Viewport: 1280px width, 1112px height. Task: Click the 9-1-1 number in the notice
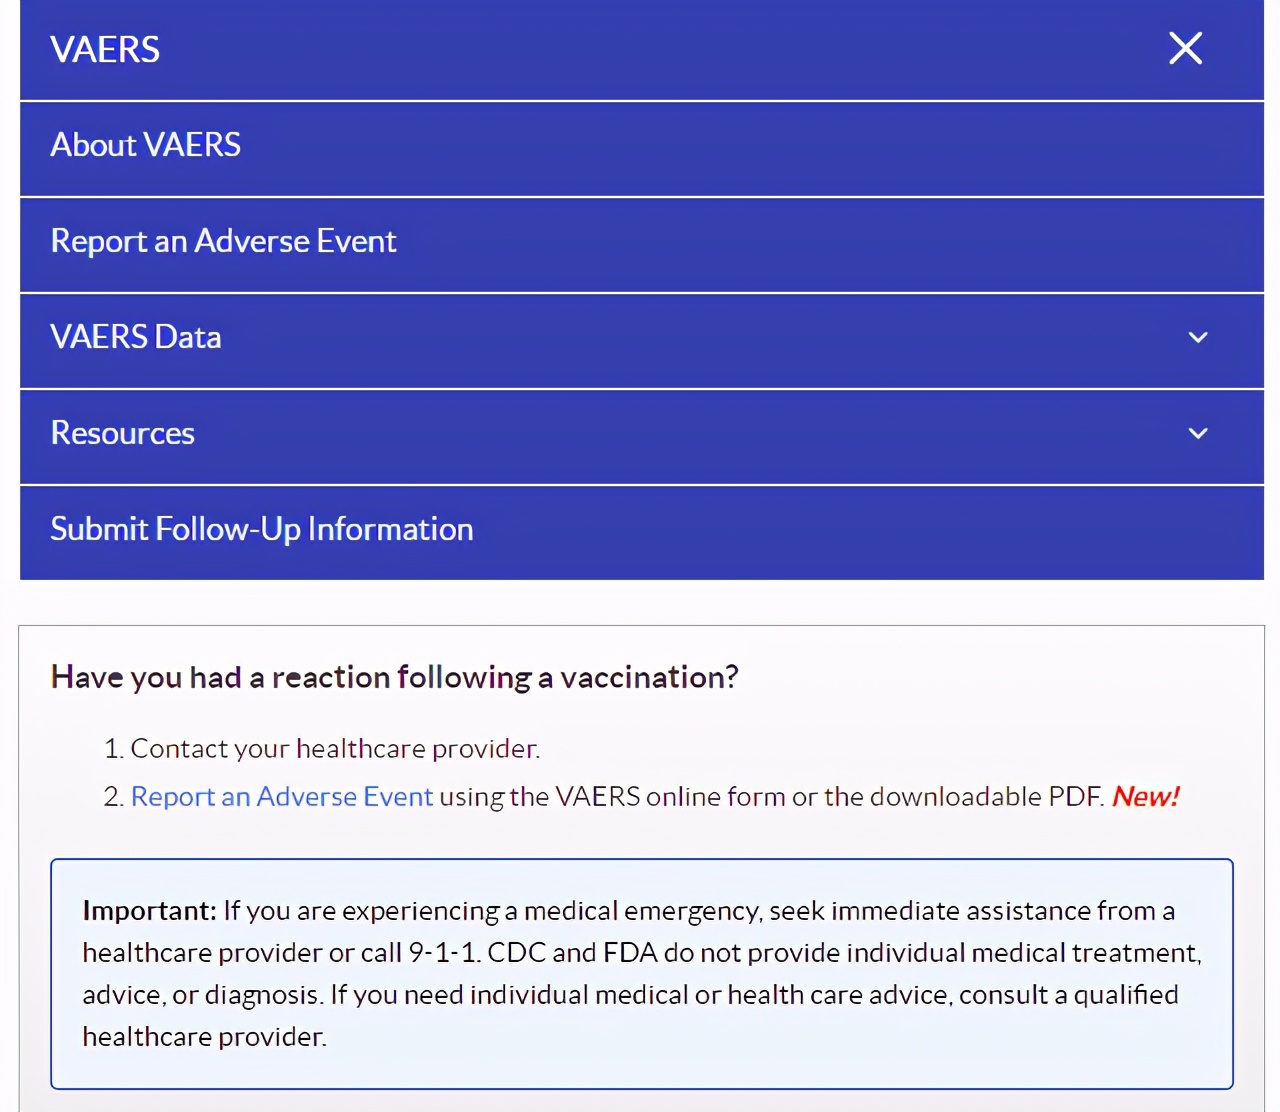point(444,953)
